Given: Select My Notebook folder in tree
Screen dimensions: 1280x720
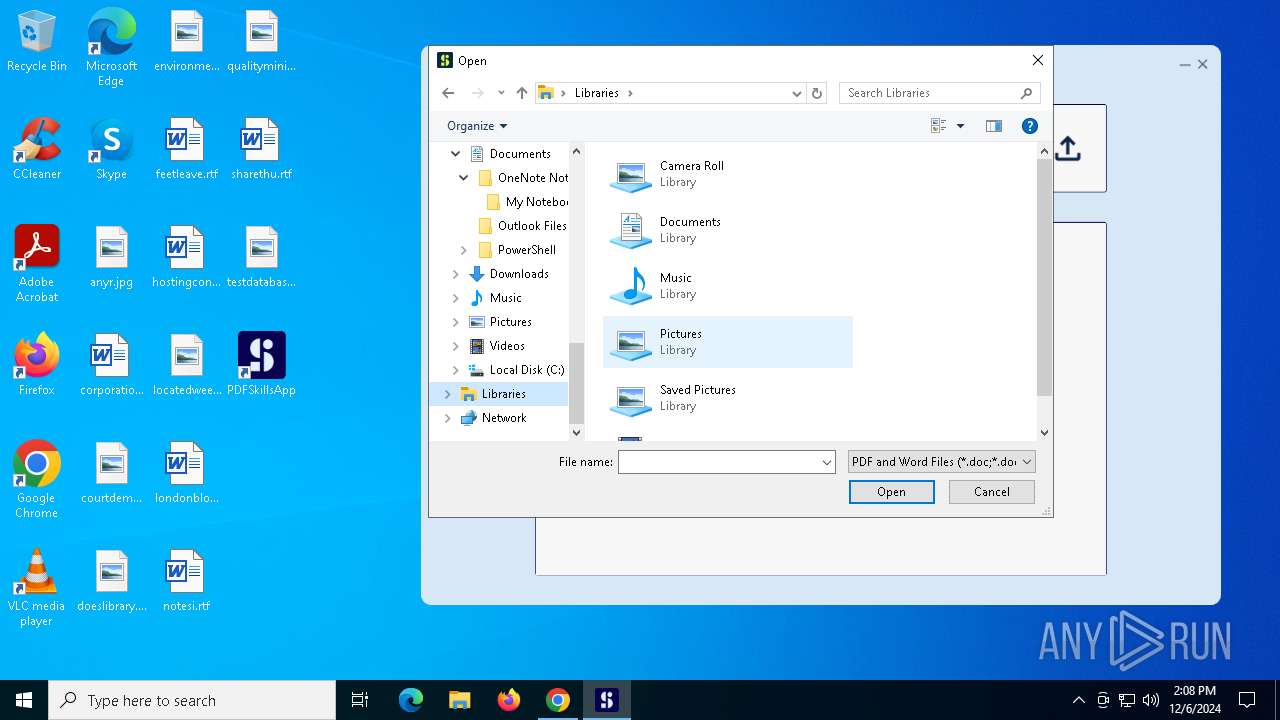Looking at the screenshot, I should click(x=527, y=202).
